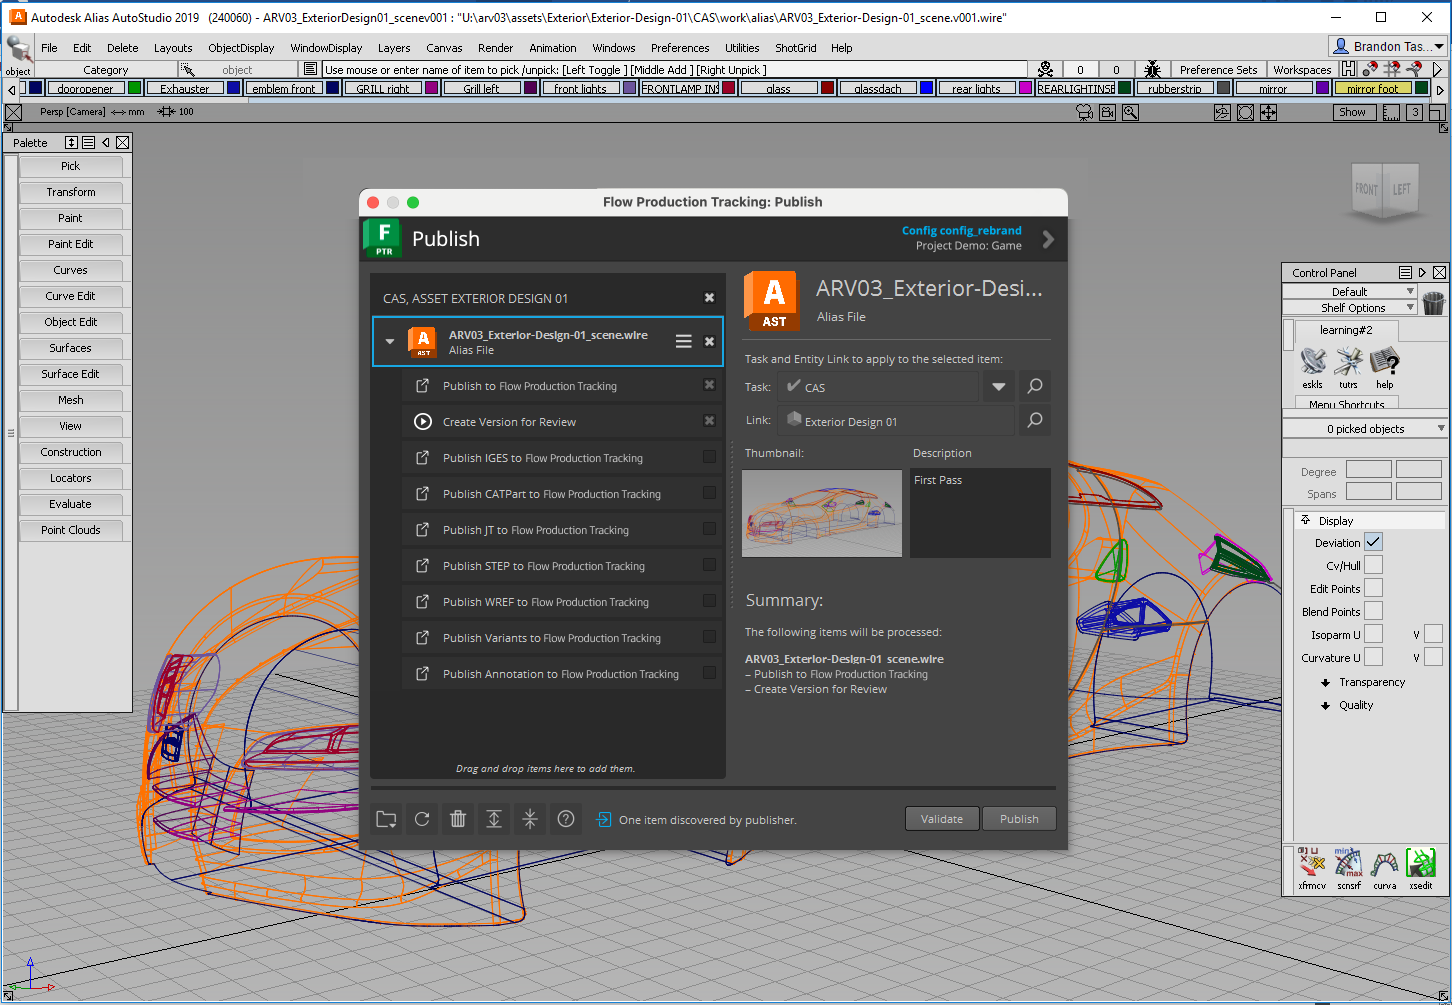Image resolution: width=1452 pixels, height=1005 pixels.
Task: Select the scnsrf tool icon
Action: [x=1349, y=868]
